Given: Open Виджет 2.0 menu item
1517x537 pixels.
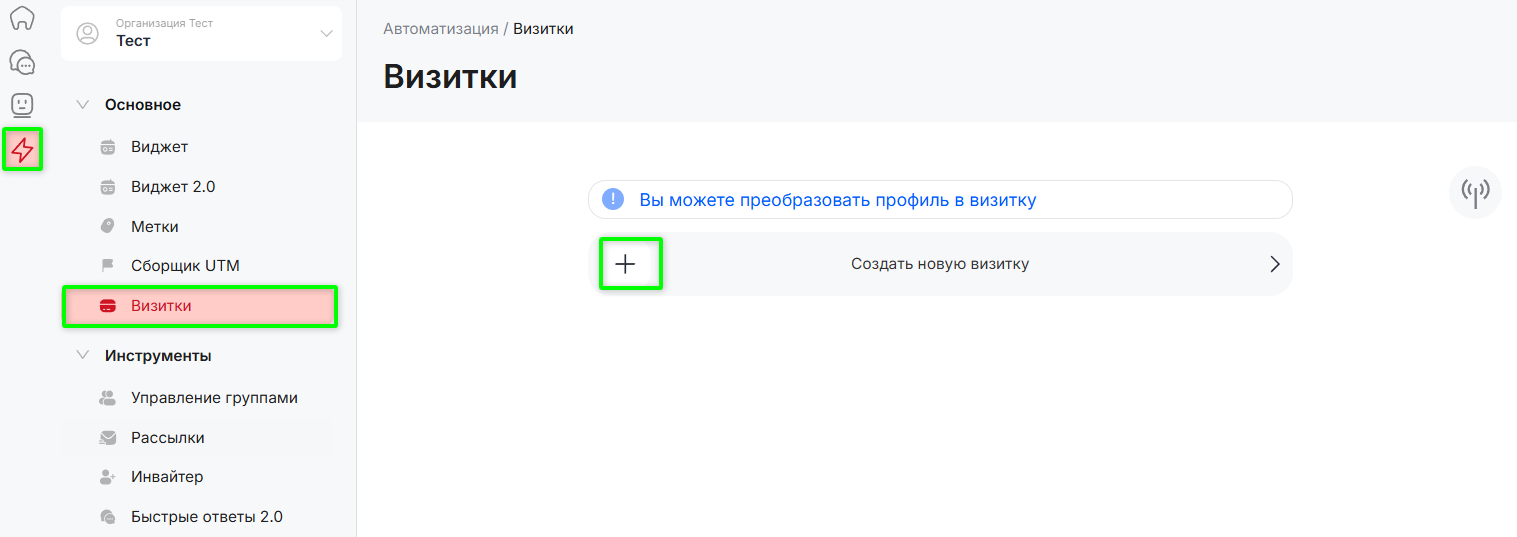Looking at the screenshot, I should (x=172, y=187).
